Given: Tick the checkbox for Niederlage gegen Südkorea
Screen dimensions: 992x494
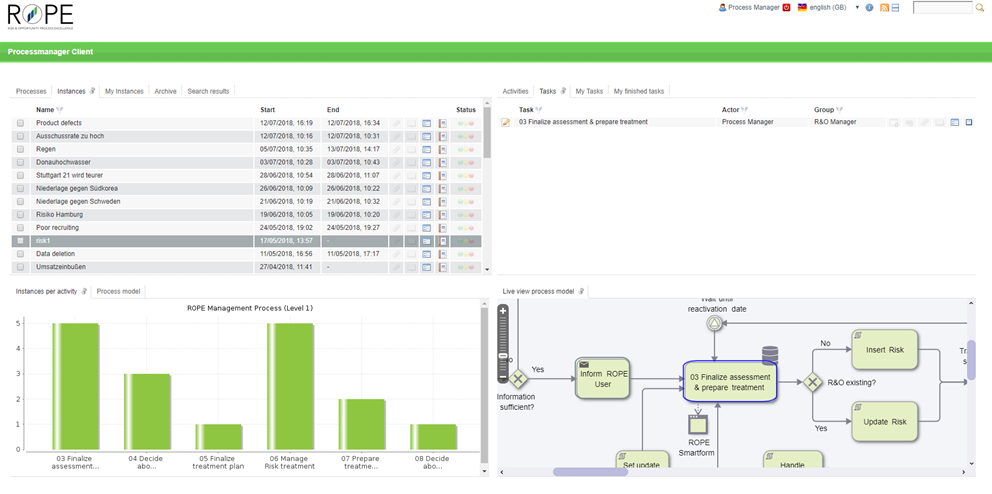Looking at the screenshot, I should [x=20, y=188].
